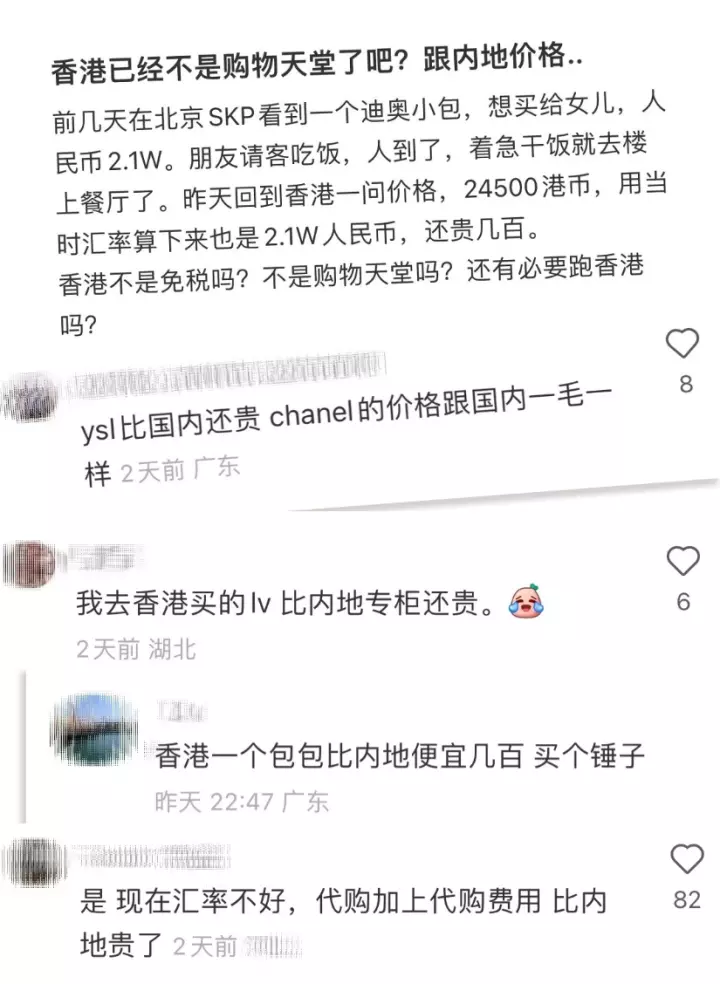
Task: Reply to comment '是 现在汇率不好，代购加上代购费用'
Action: coord(343,923)
